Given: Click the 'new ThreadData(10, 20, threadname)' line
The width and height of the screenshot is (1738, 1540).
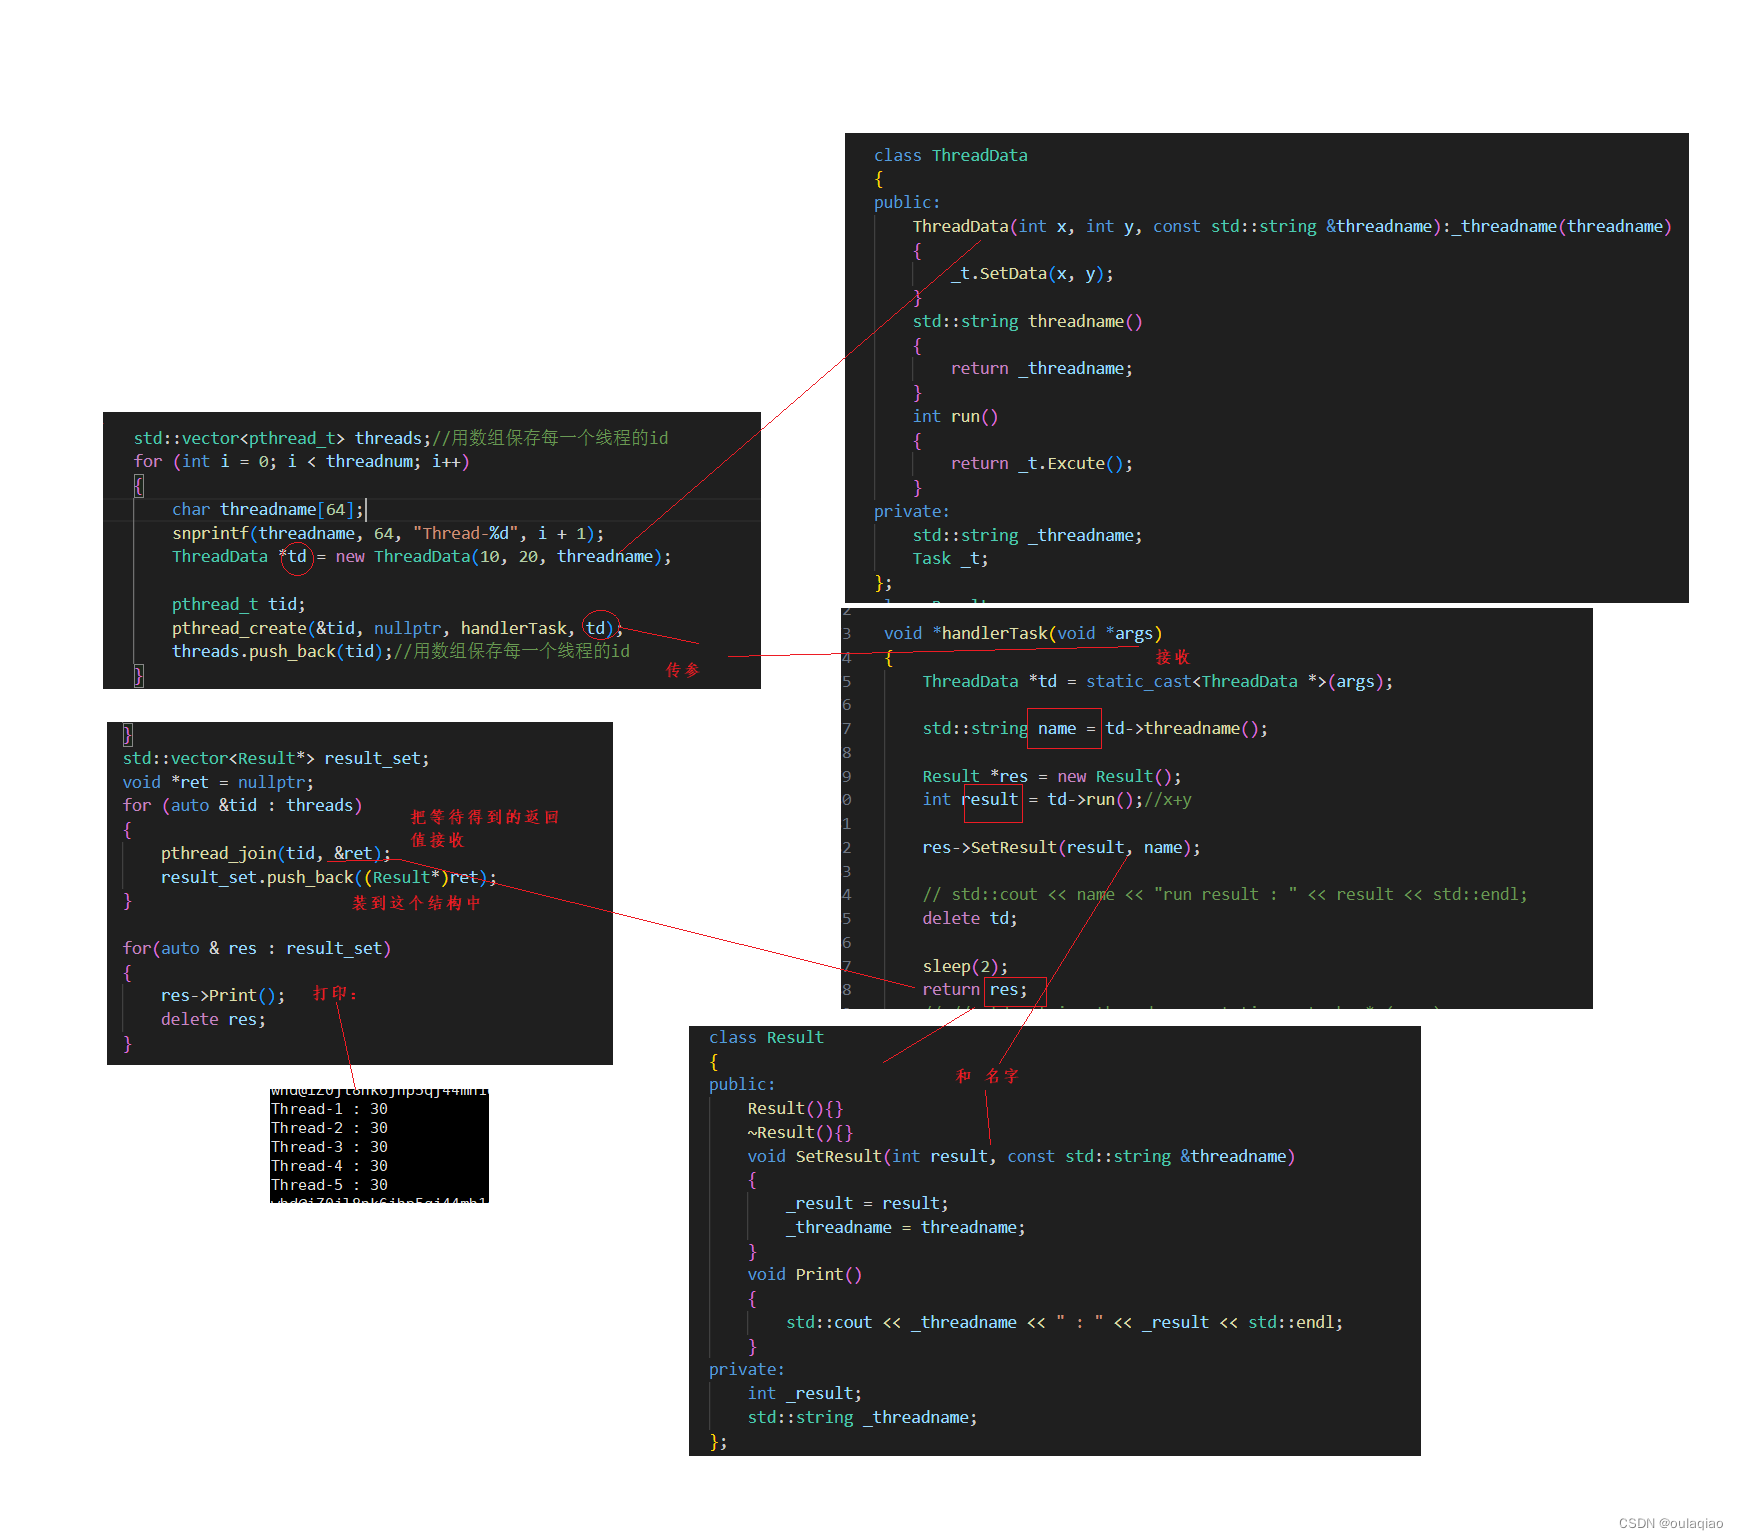Looking at the screenshot, I should click(x=422, y=556).
